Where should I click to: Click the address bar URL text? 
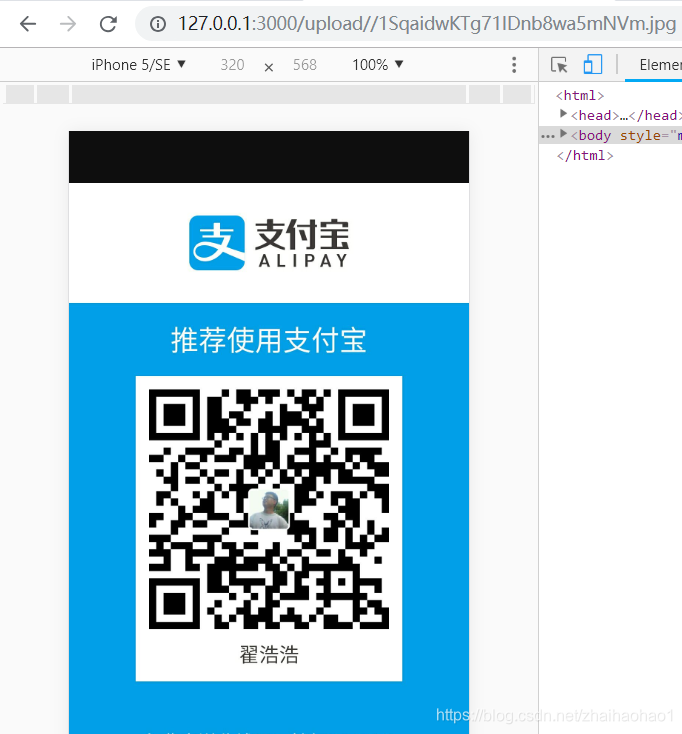pos(427,23)
